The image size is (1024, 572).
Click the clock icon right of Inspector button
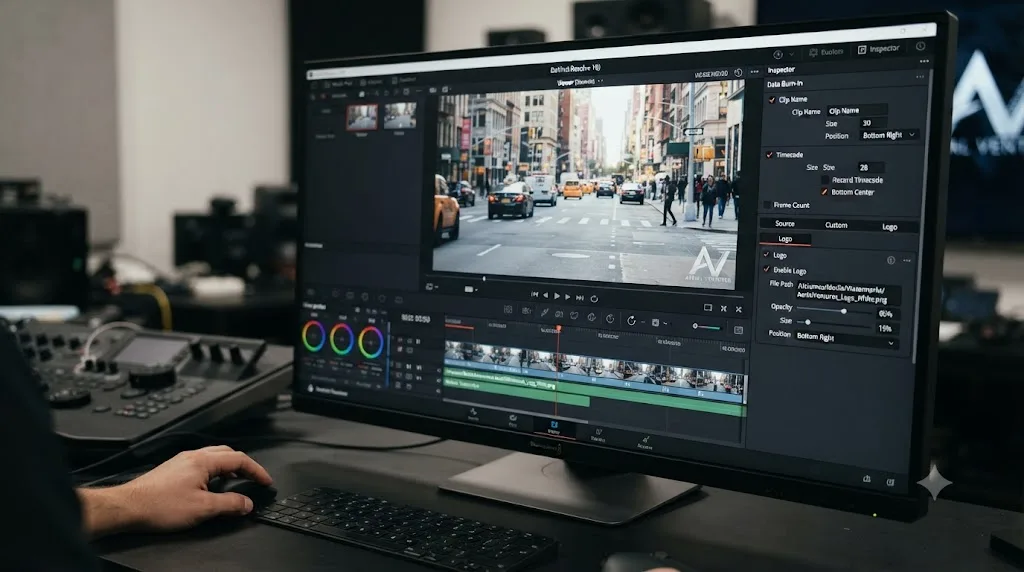pyautogui.click(x=920, y=46)
